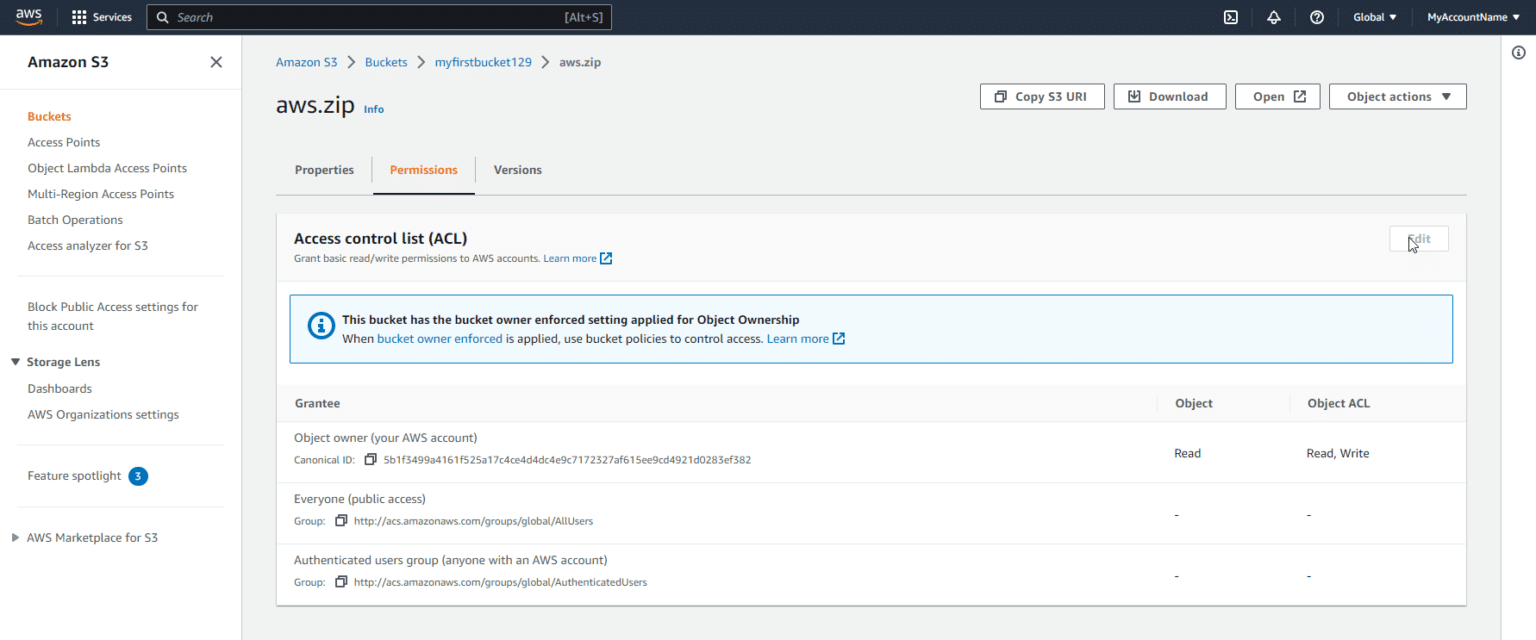The height and width of the screenshot is (640, 1536).
Task: Open the help question mark icon
Action: click(x=1317, y=17)
